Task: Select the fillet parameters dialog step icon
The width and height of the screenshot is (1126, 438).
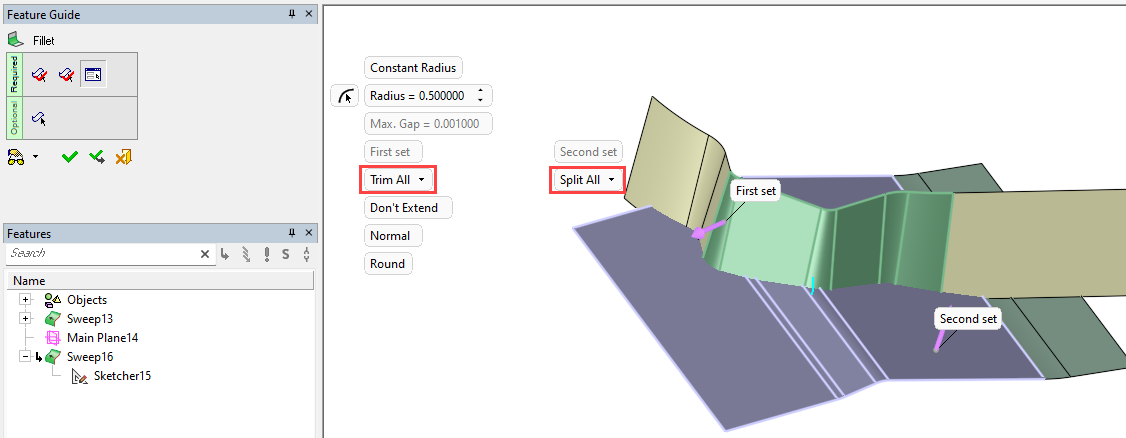Action: (x=93, y=75)
